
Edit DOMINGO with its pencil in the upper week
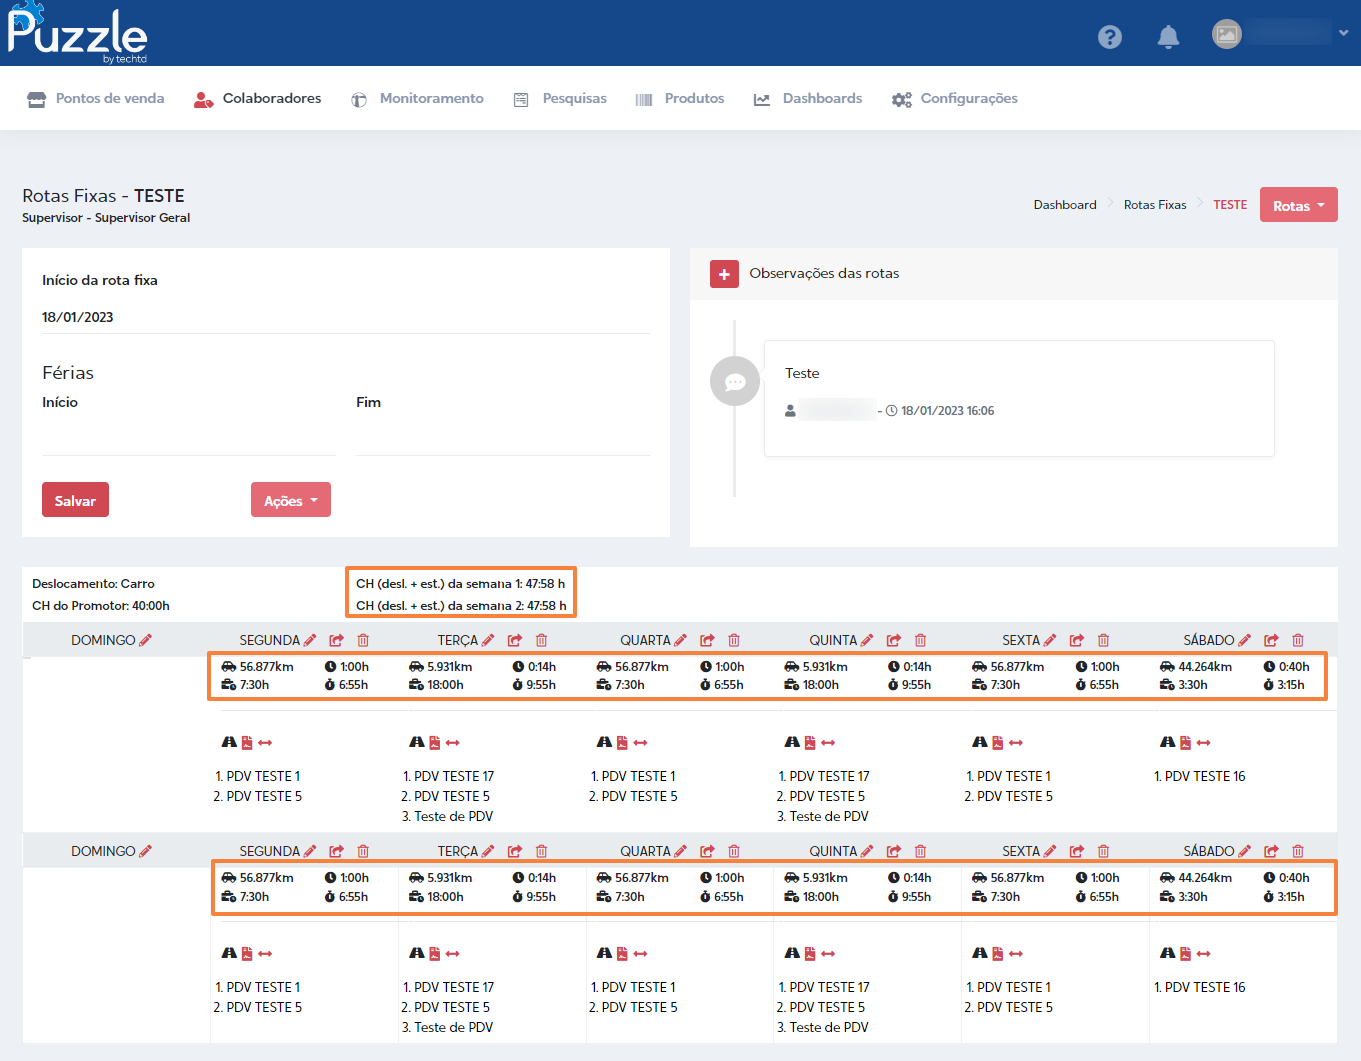tap(145, 640)
